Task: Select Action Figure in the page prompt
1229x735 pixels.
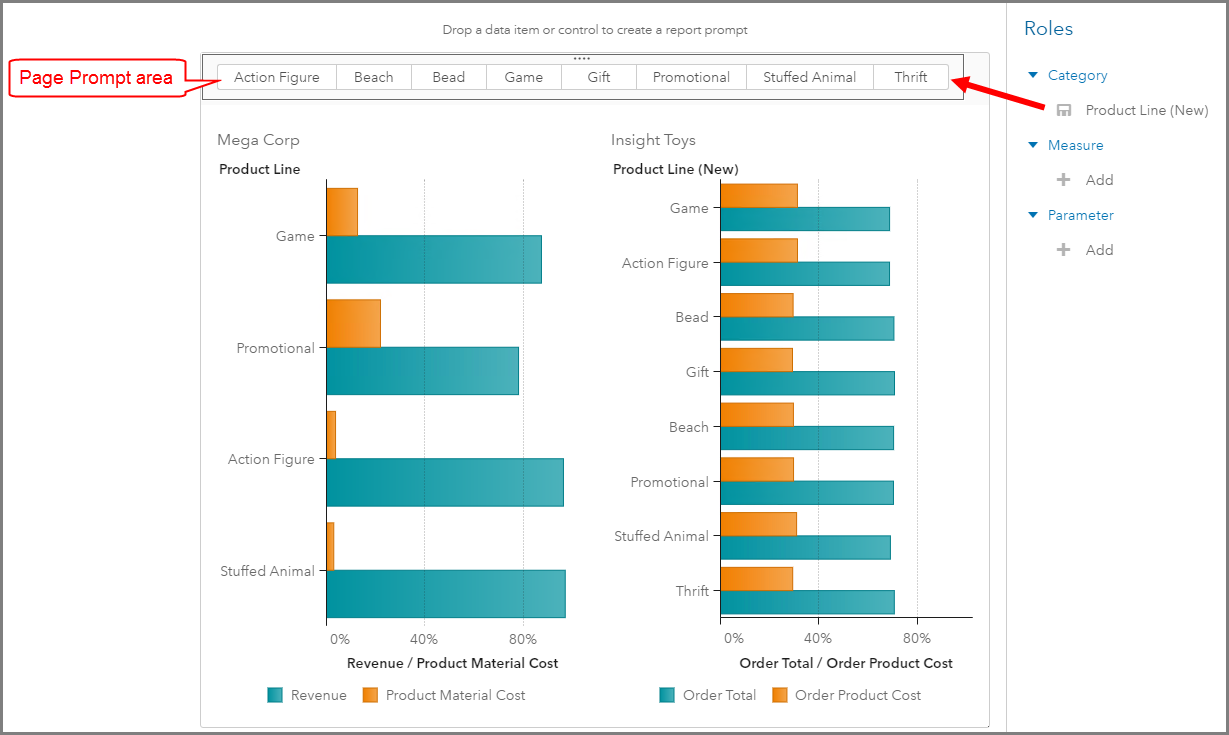Action: pyautogui.click(x=277, y=78)
